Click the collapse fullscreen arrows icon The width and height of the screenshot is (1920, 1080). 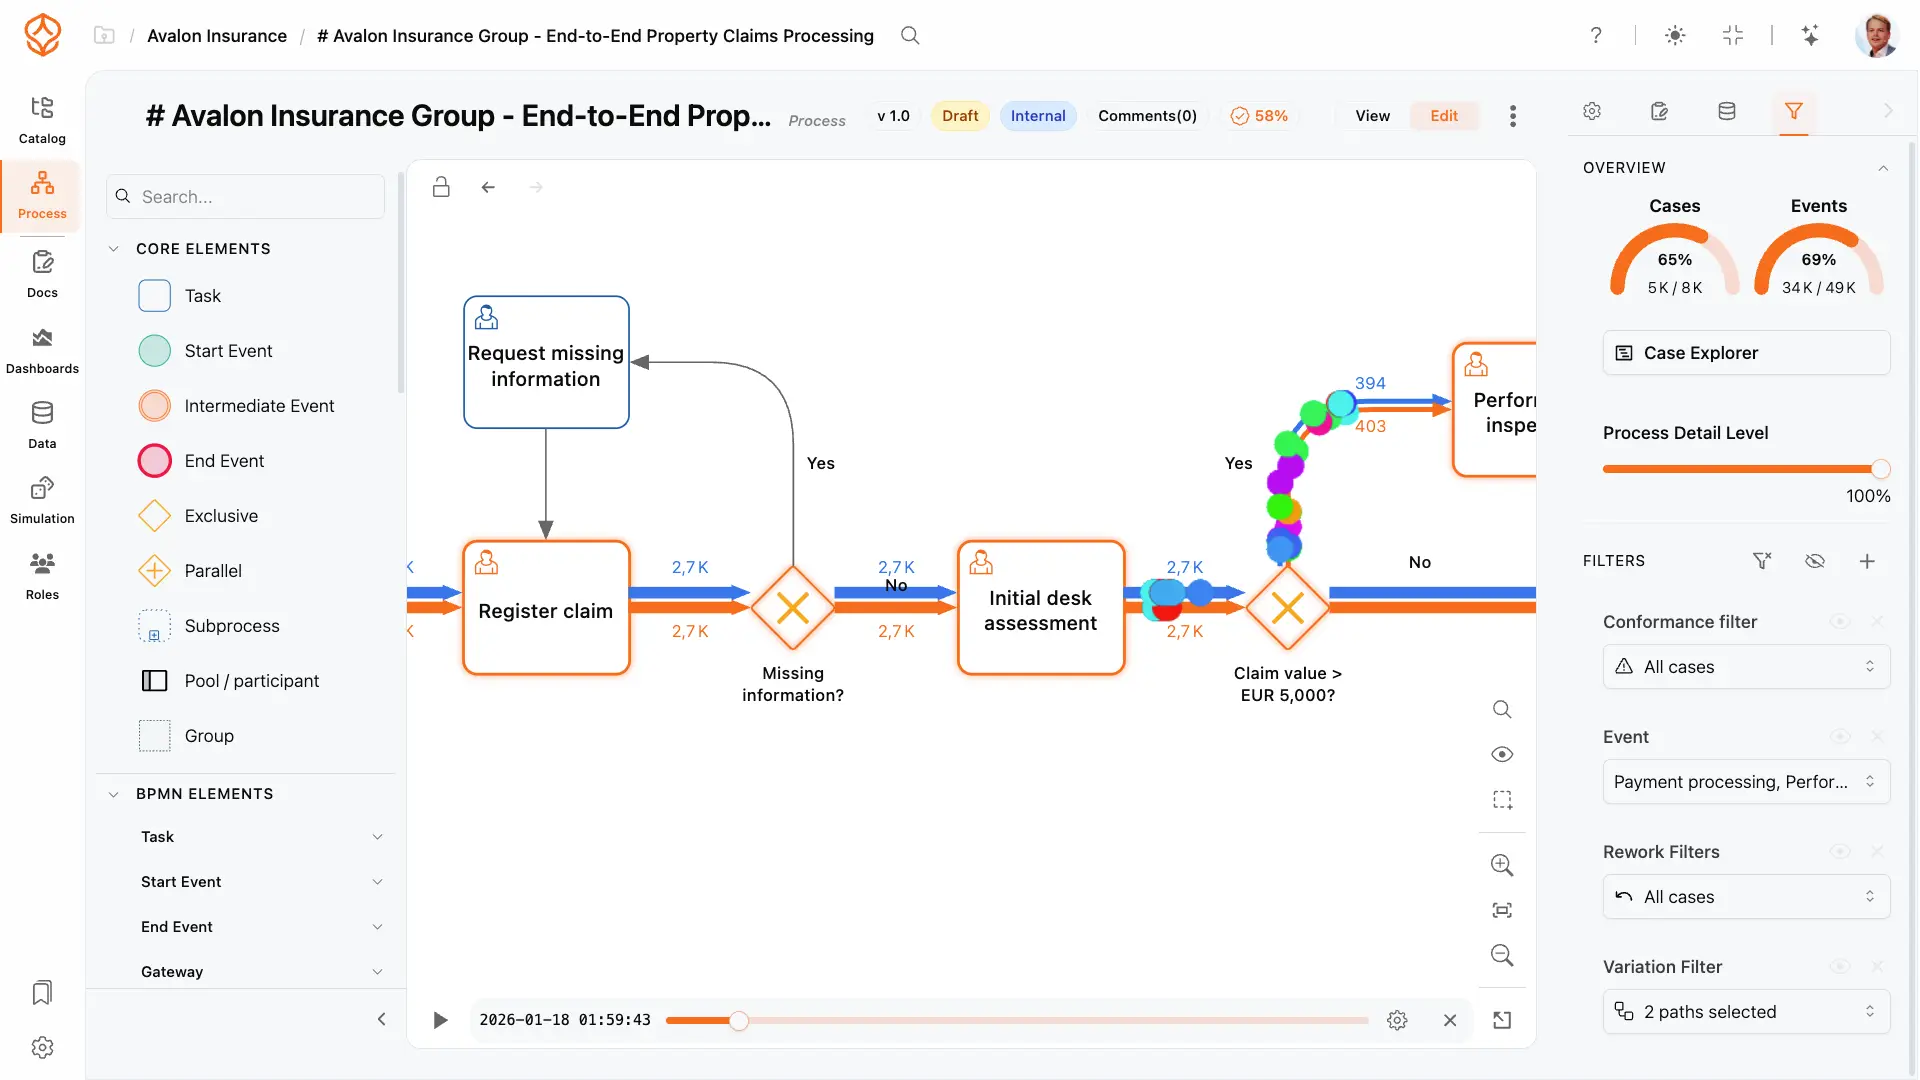point(1733,36)
